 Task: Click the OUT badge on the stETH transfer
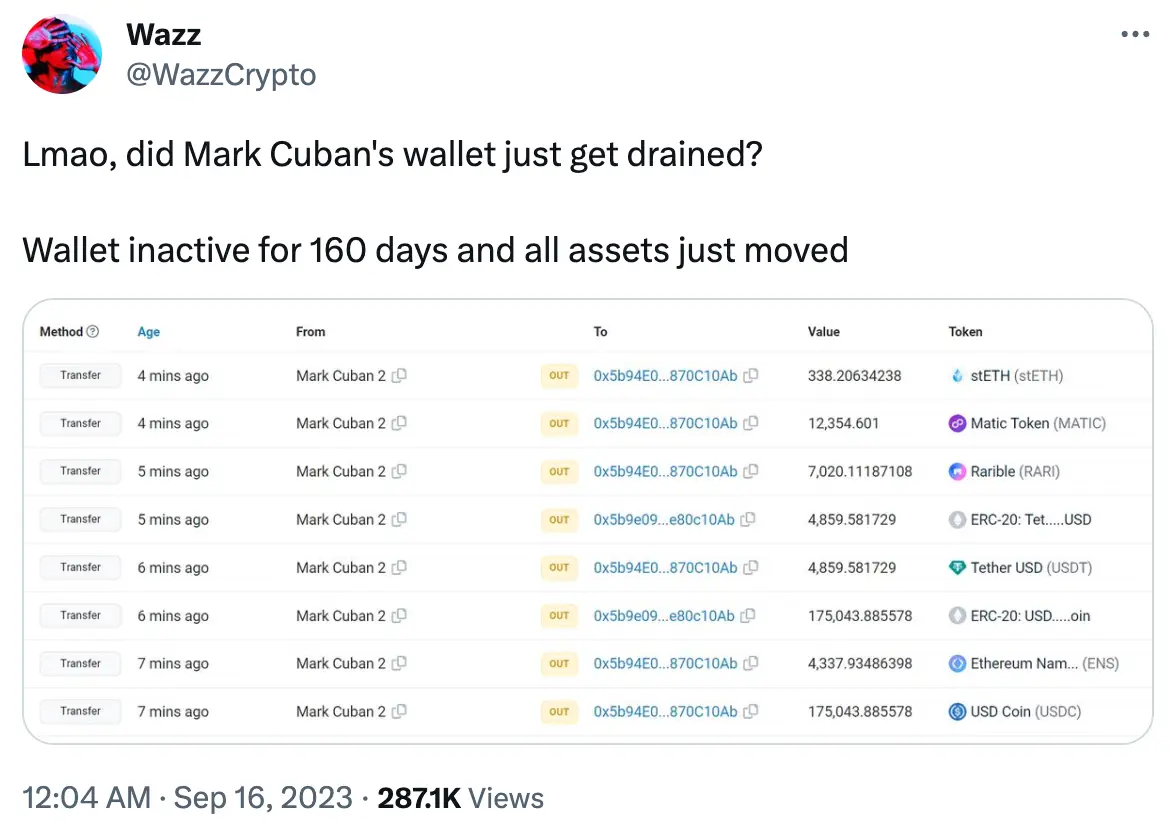point(559,375)
